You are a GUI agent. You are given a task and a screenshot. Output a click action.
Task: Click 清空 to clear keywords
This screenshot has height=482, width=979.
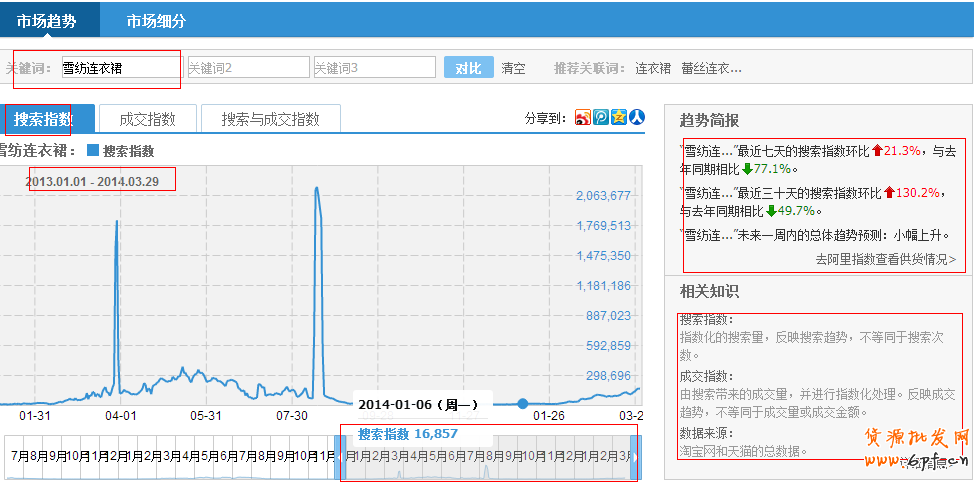(513, 68)
